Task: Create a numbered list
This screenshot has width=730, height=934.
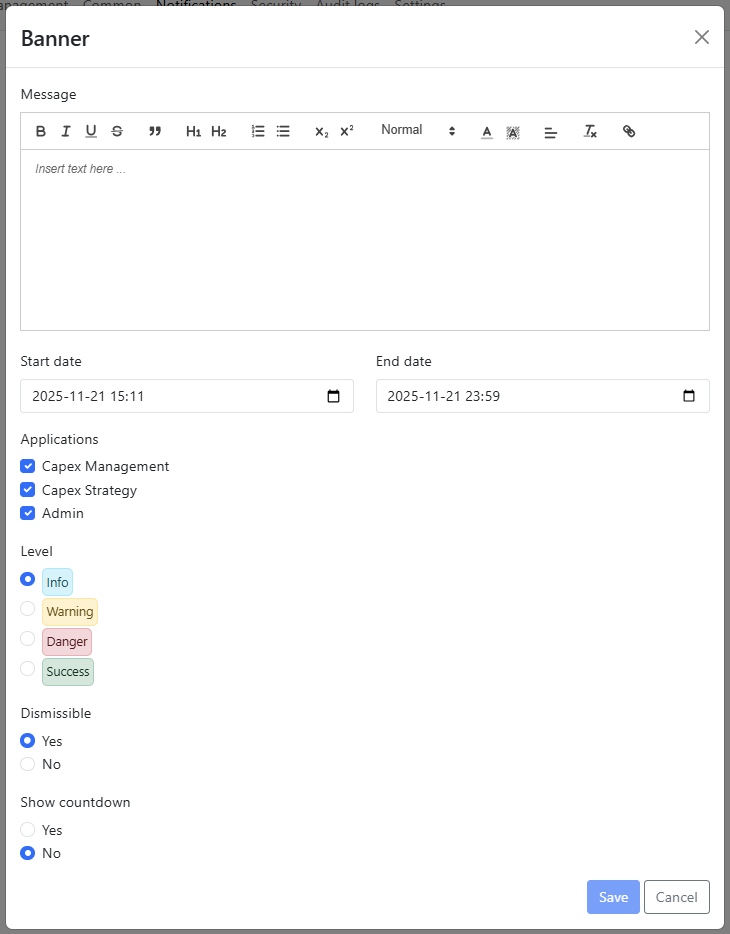Action: tap(258, 131)
